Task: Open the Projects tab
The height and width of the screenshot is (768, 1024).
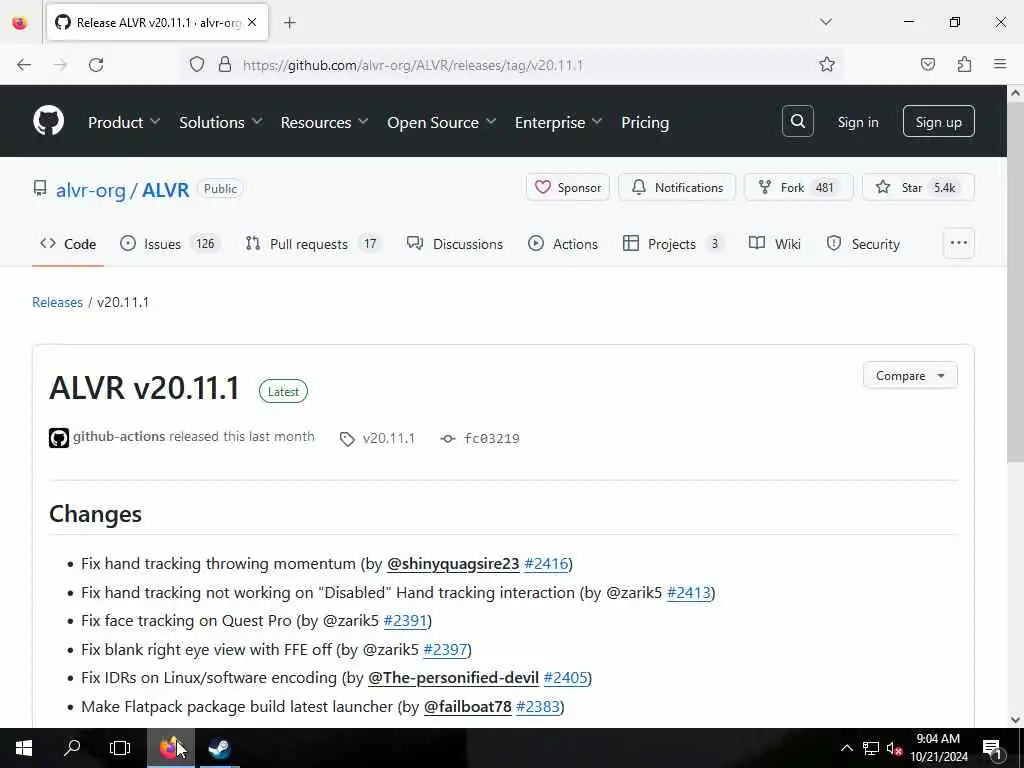Action: tap(674, 244)
